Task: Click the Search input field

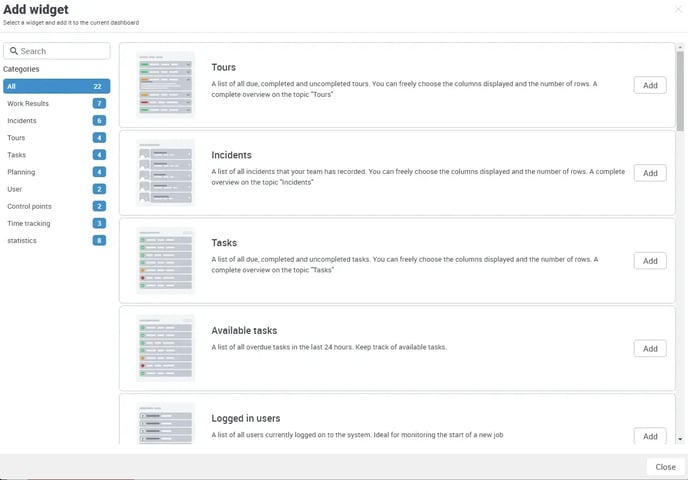Action: (x=57, y=51)
